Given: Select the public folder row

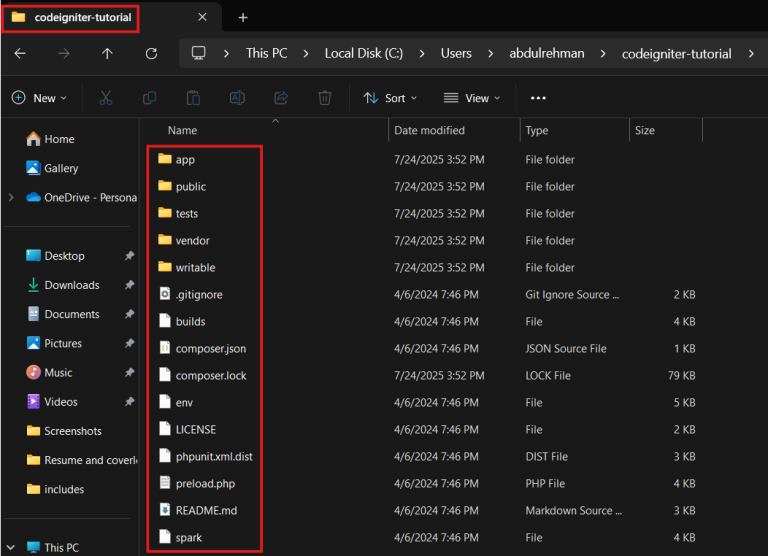Looking at the screenshot, I should point(424,186).
